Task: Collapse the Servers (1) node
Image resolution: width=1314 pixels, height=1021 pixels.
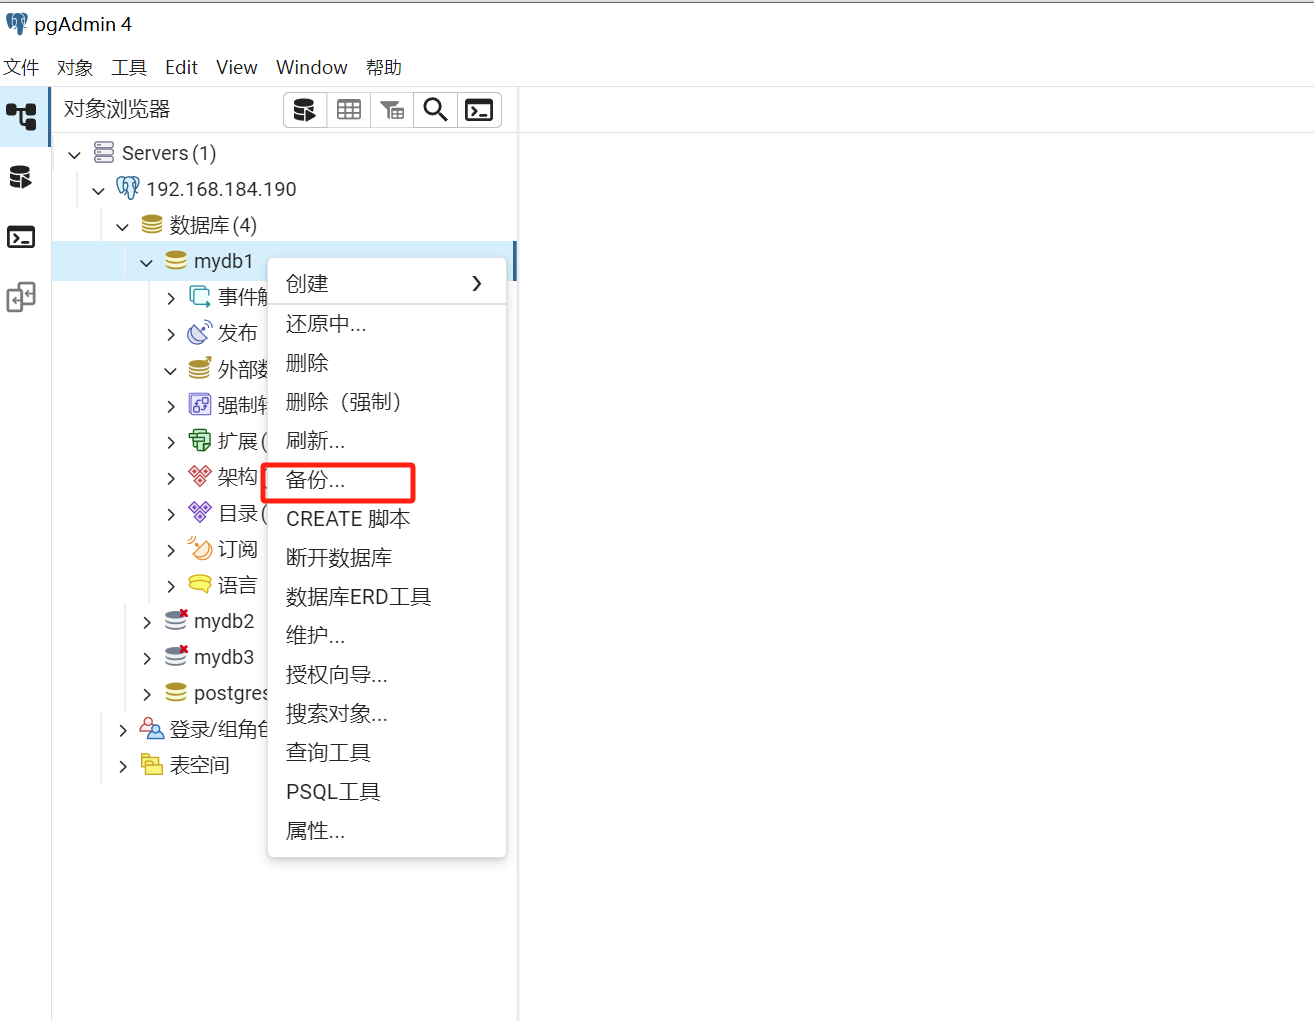Action: click(74, 154)
